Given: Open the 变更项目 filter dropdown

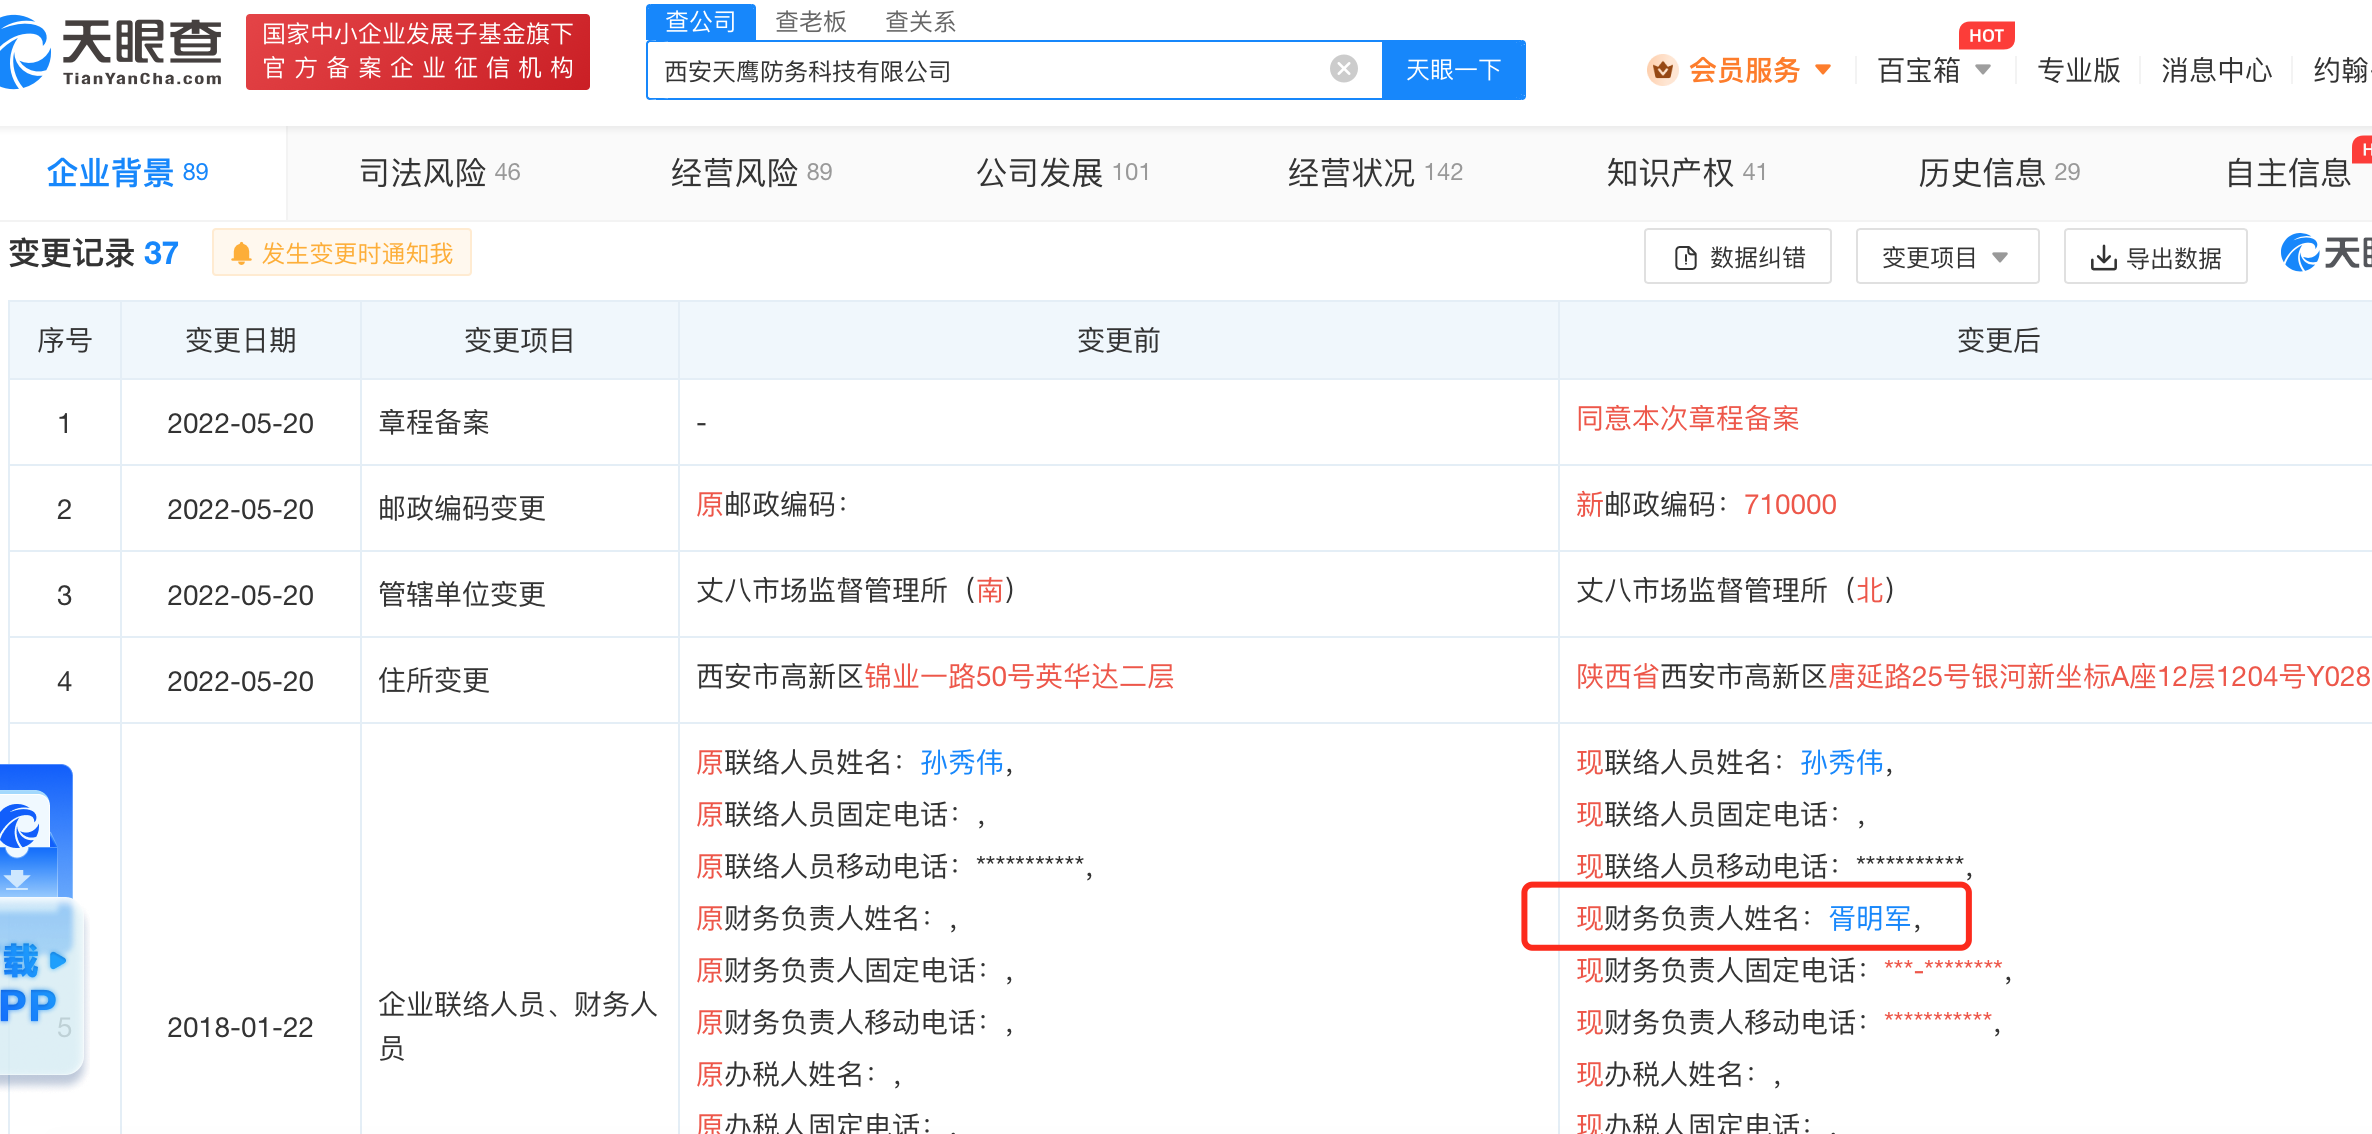Looking at the screenshot, I should click(x=1945, y=258).
